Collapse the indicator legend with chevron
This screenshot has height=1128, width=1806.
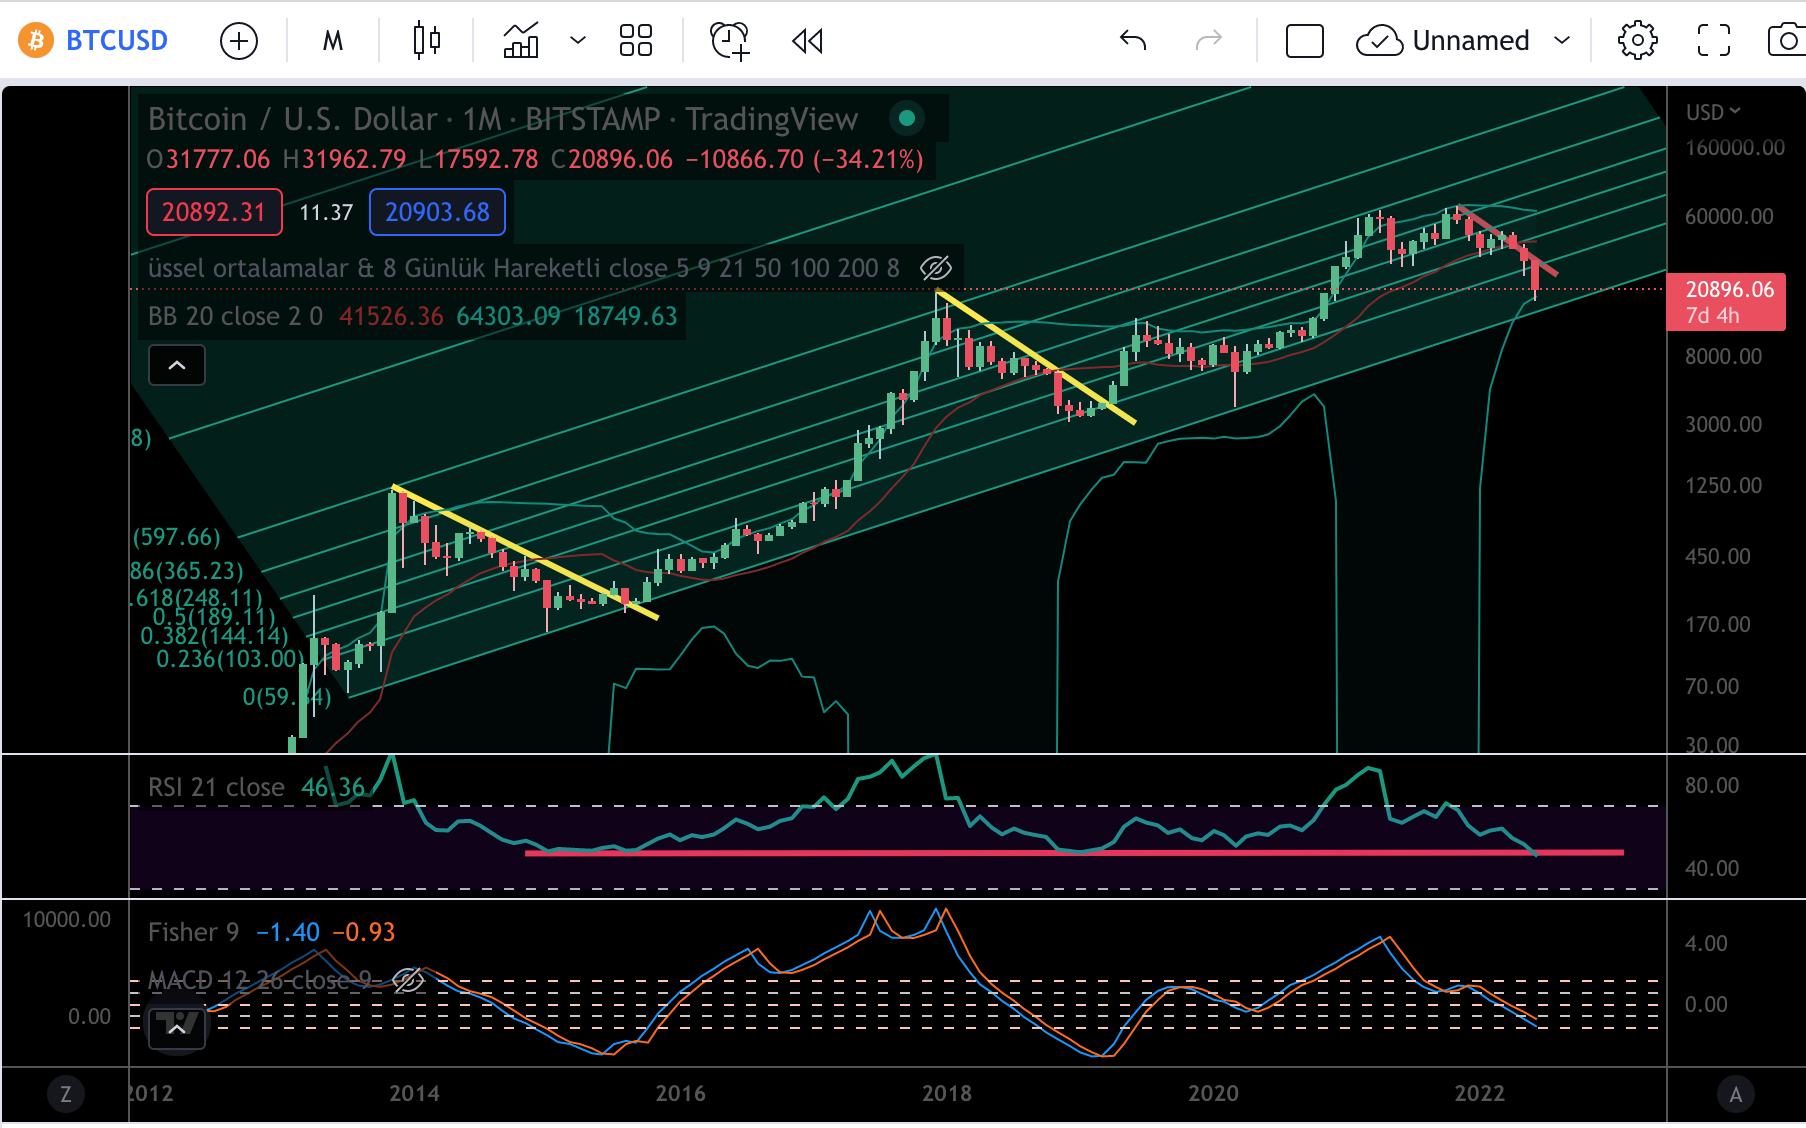click(177, 365)
